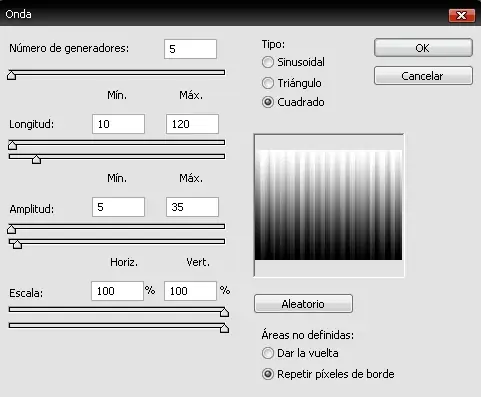Click the Onda title text

19,14
